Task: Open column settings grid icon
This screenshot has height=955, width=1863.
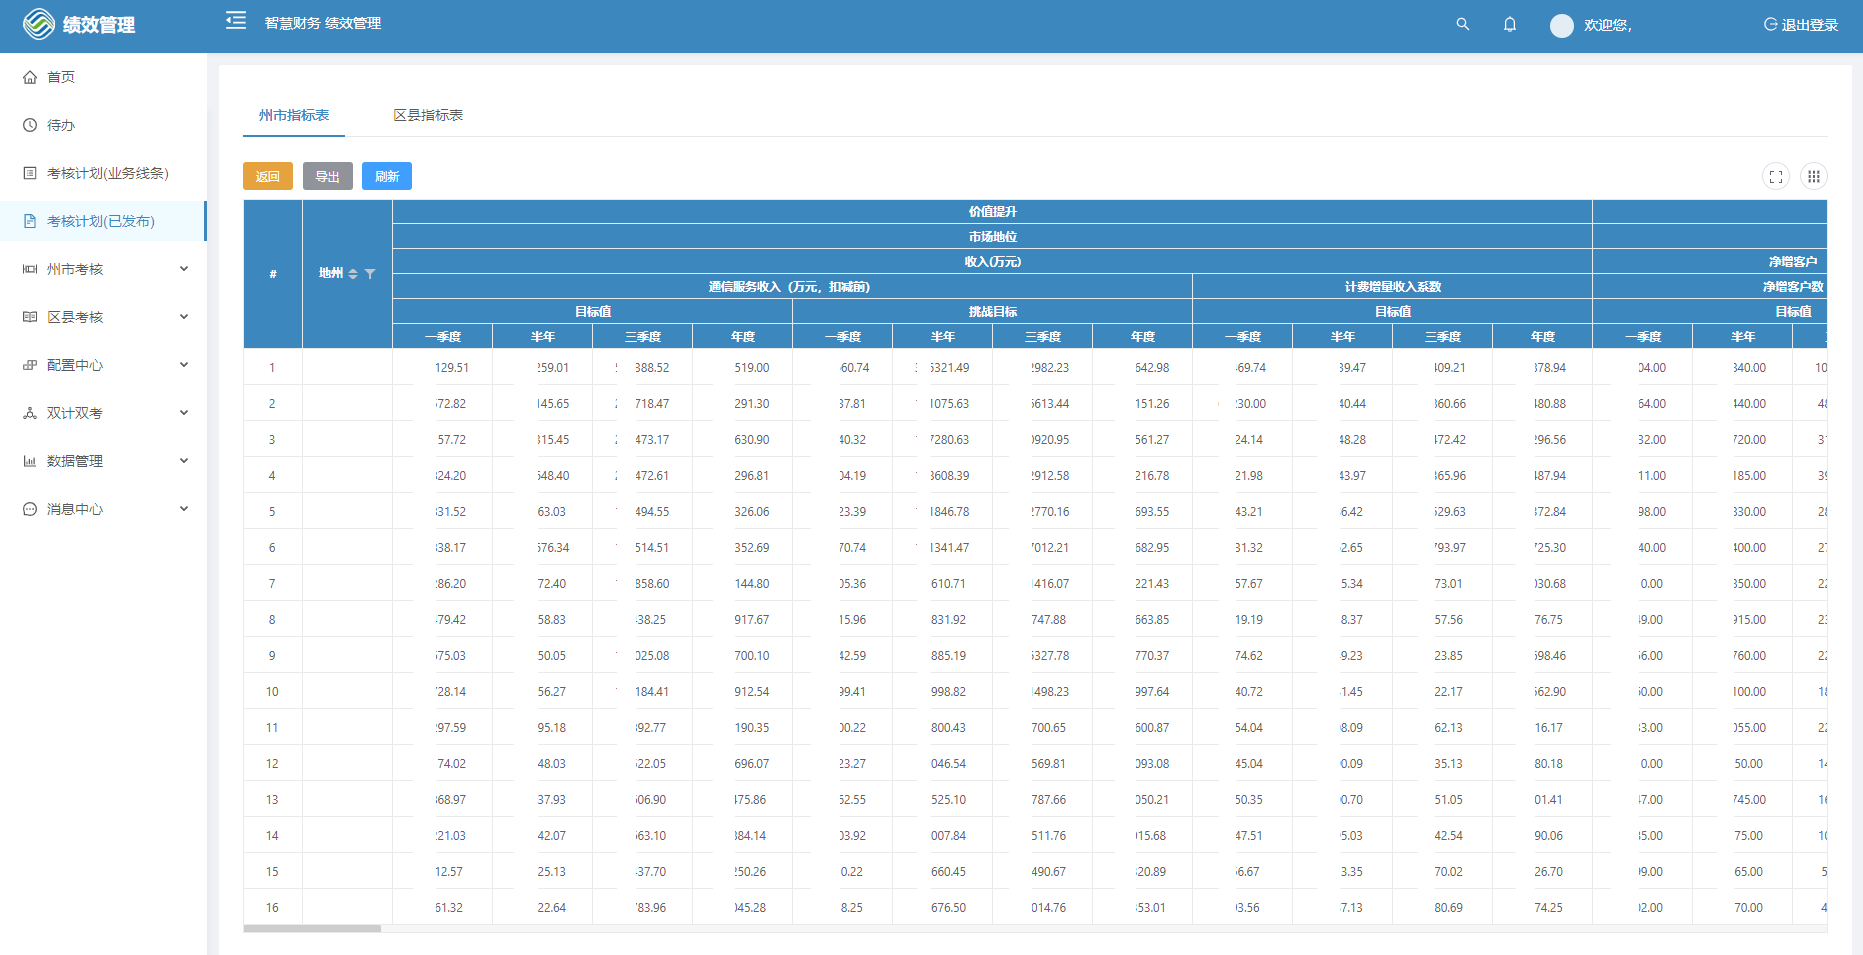Action: click(x=1814, y=177)
